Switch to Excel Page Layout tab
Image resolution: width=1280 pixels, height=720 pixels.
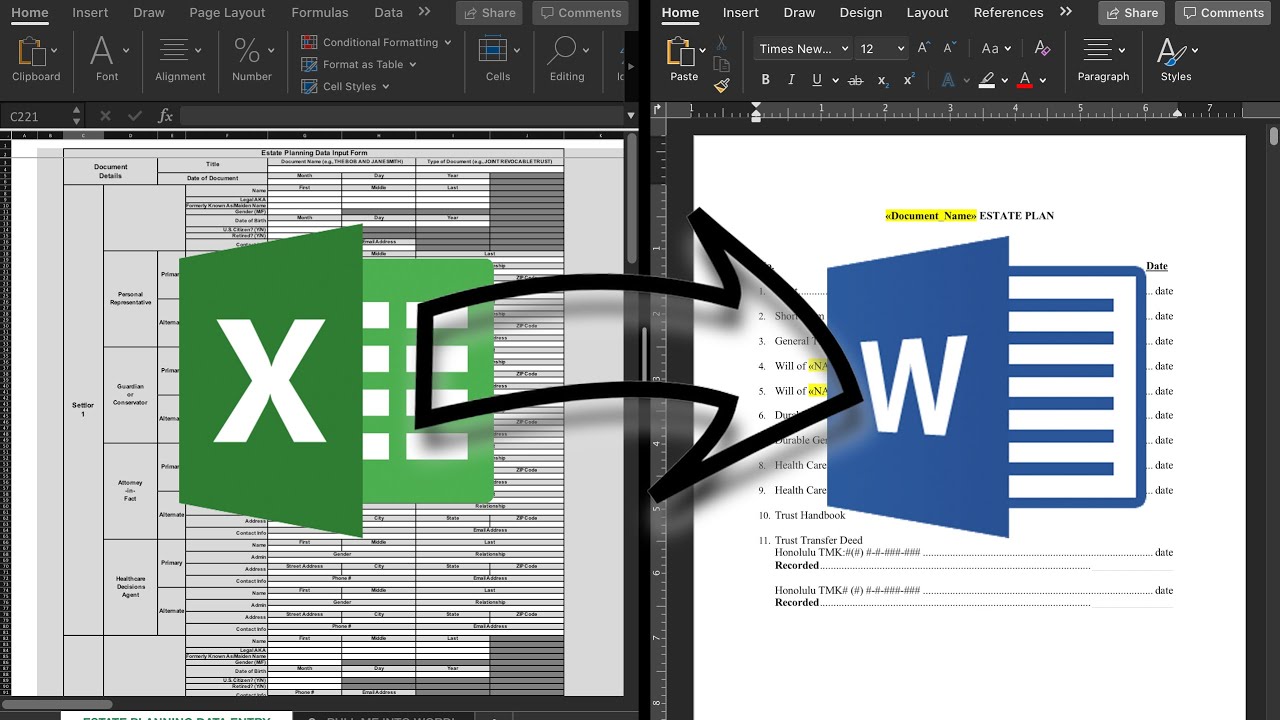(x=228, y=13)
